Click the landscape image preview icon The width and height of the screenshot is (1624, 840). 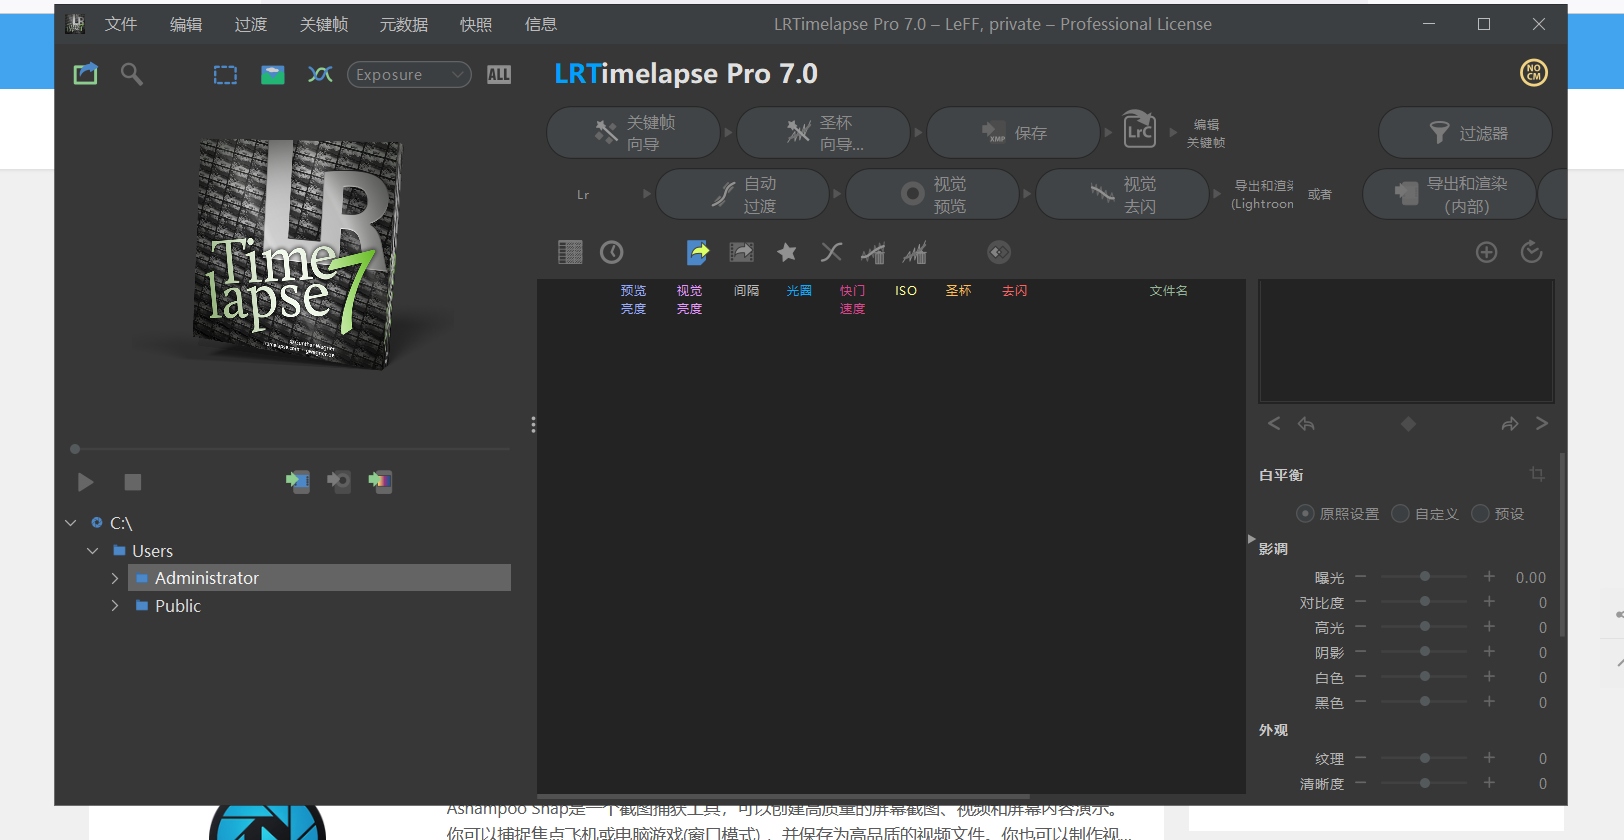click(273, 74)
